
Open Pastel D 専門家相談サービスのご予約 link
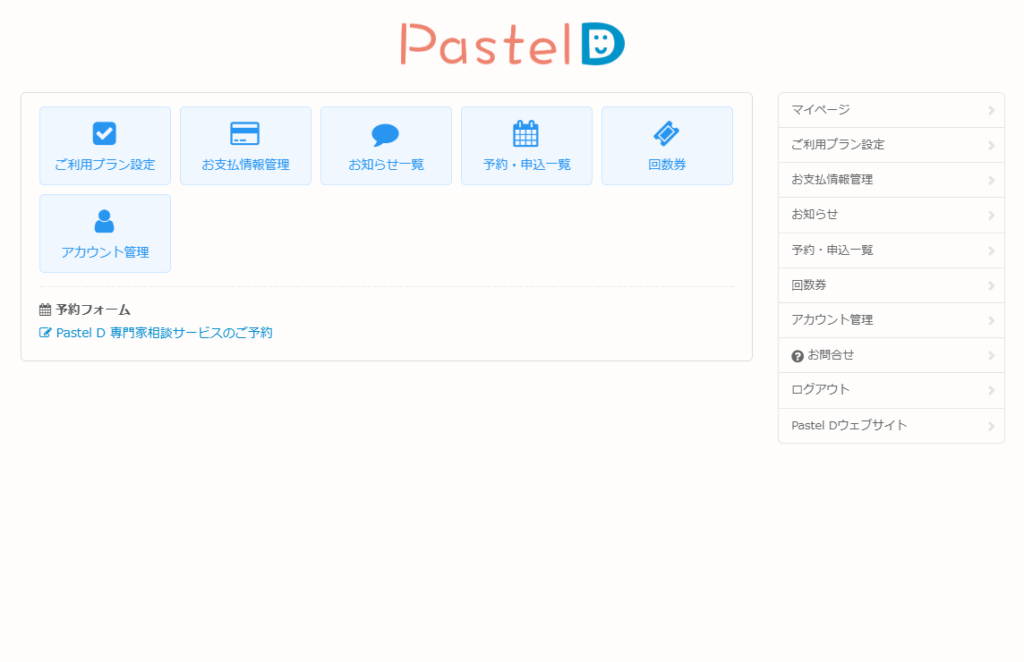coord(164,333)
